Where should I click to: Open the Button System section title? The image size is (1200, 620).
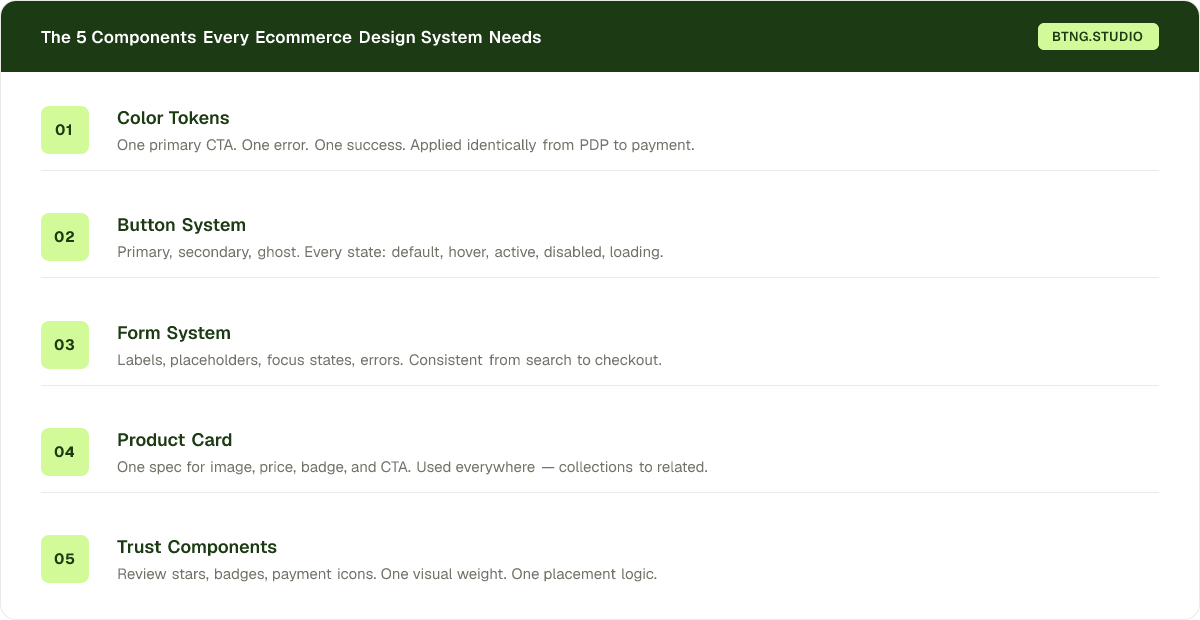[181, 225]
